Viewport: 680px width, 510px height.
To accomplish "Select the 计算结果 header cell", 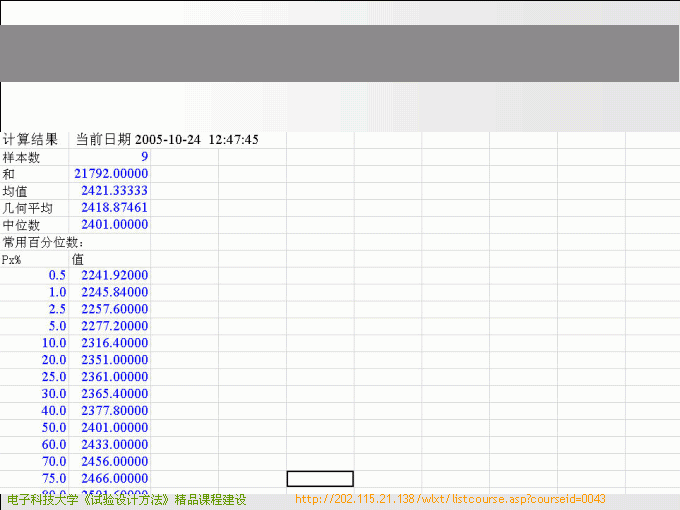I will tap(31, 140).
